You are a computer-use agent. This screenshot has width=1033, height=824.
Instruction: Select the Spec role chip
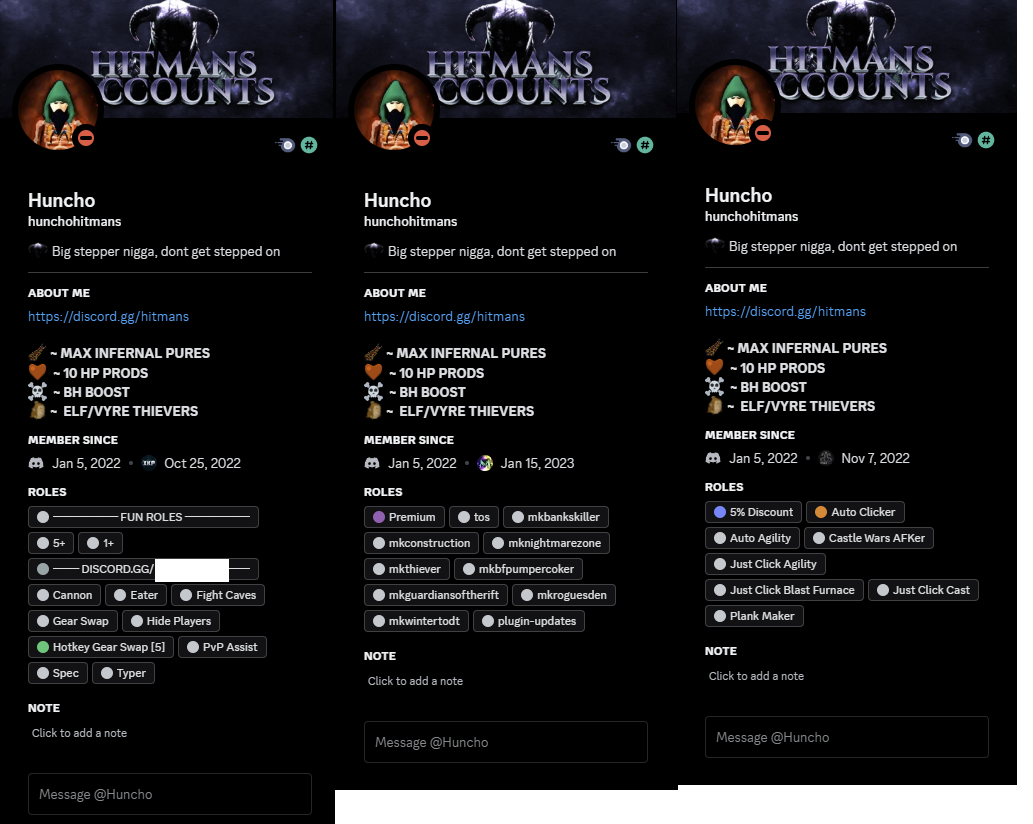[58, 673]
